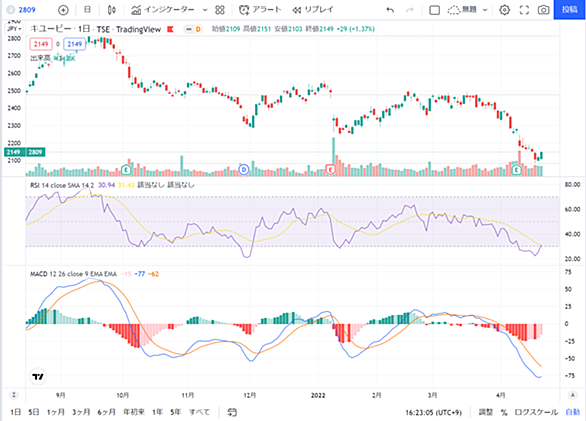Select the 6ヶ月 date range

(x=107, y=412)
